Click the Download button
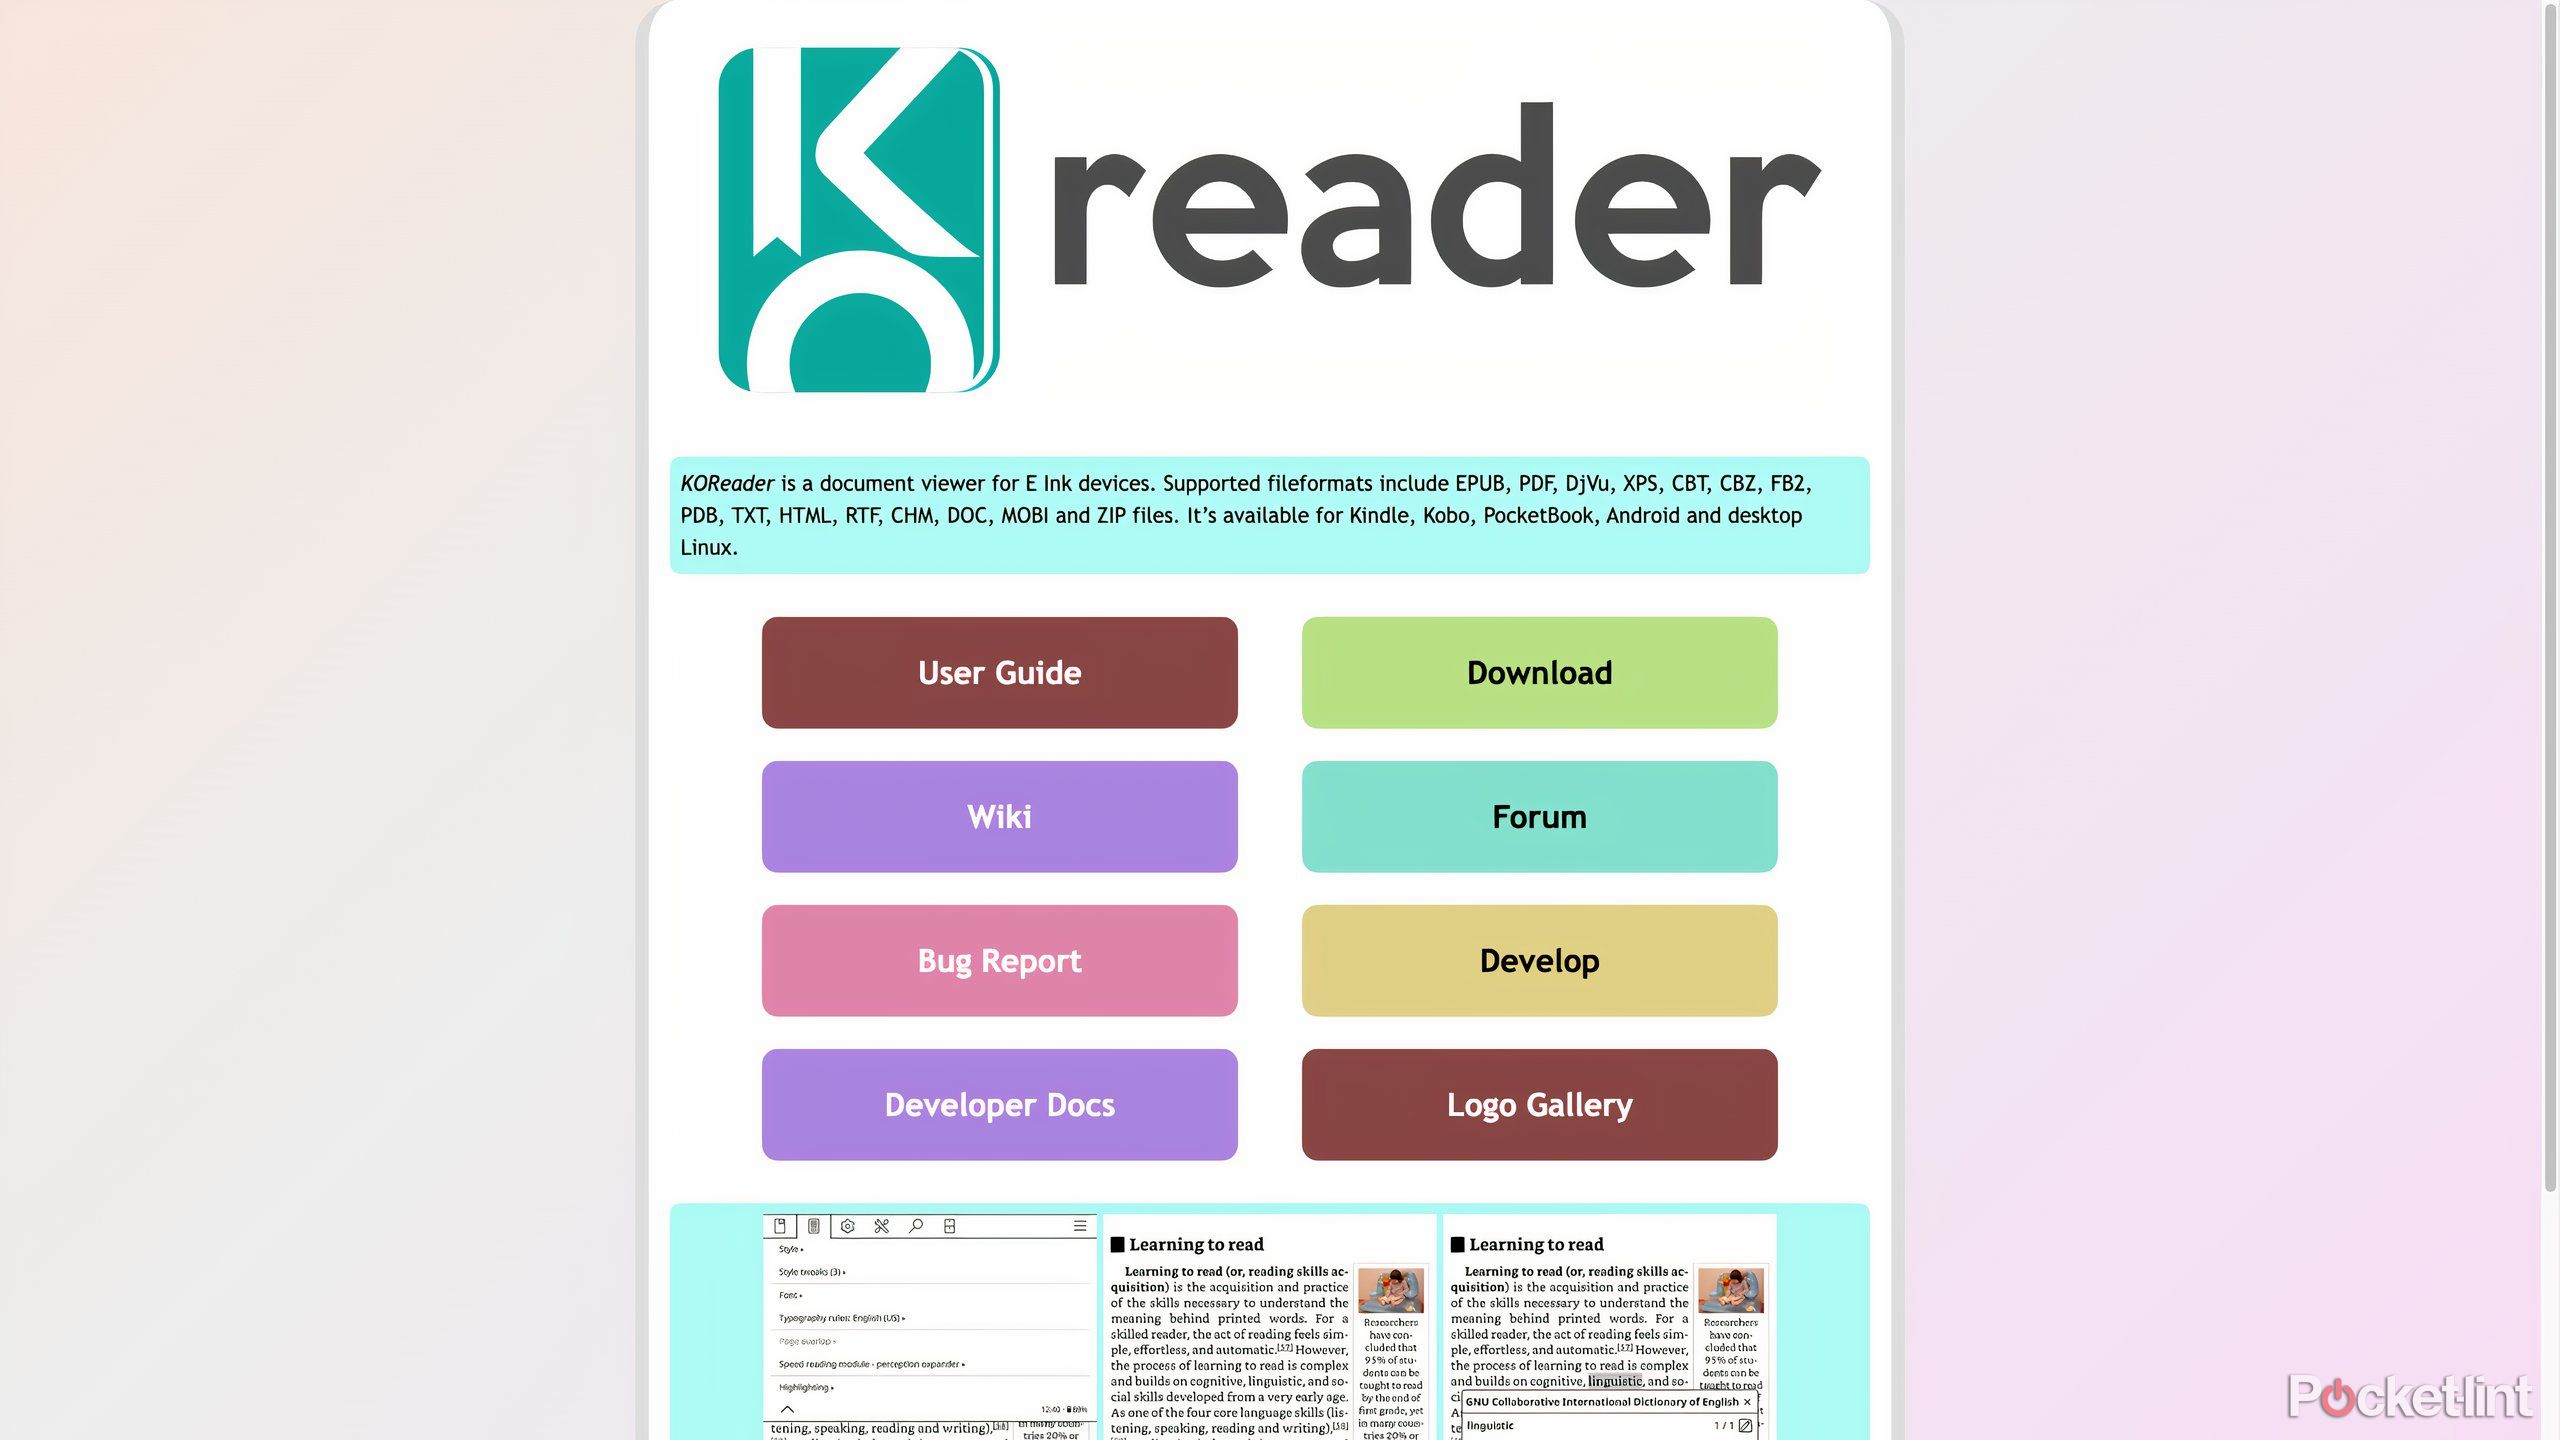Screen dimensions: 2560x1440 [1538, 672]
